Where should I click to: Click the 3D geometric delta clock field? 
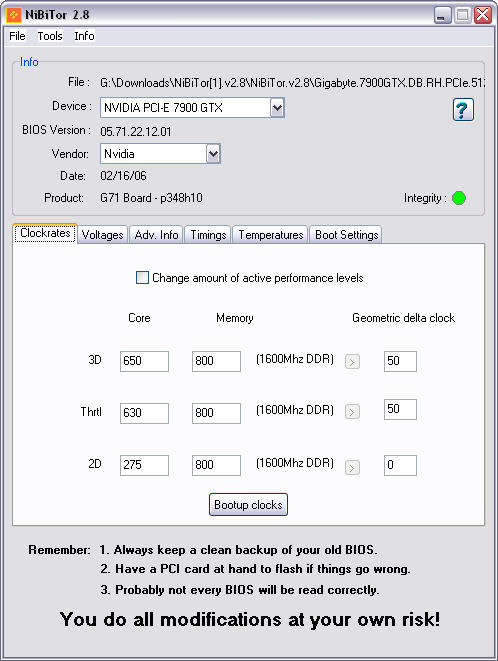point(400,361)
